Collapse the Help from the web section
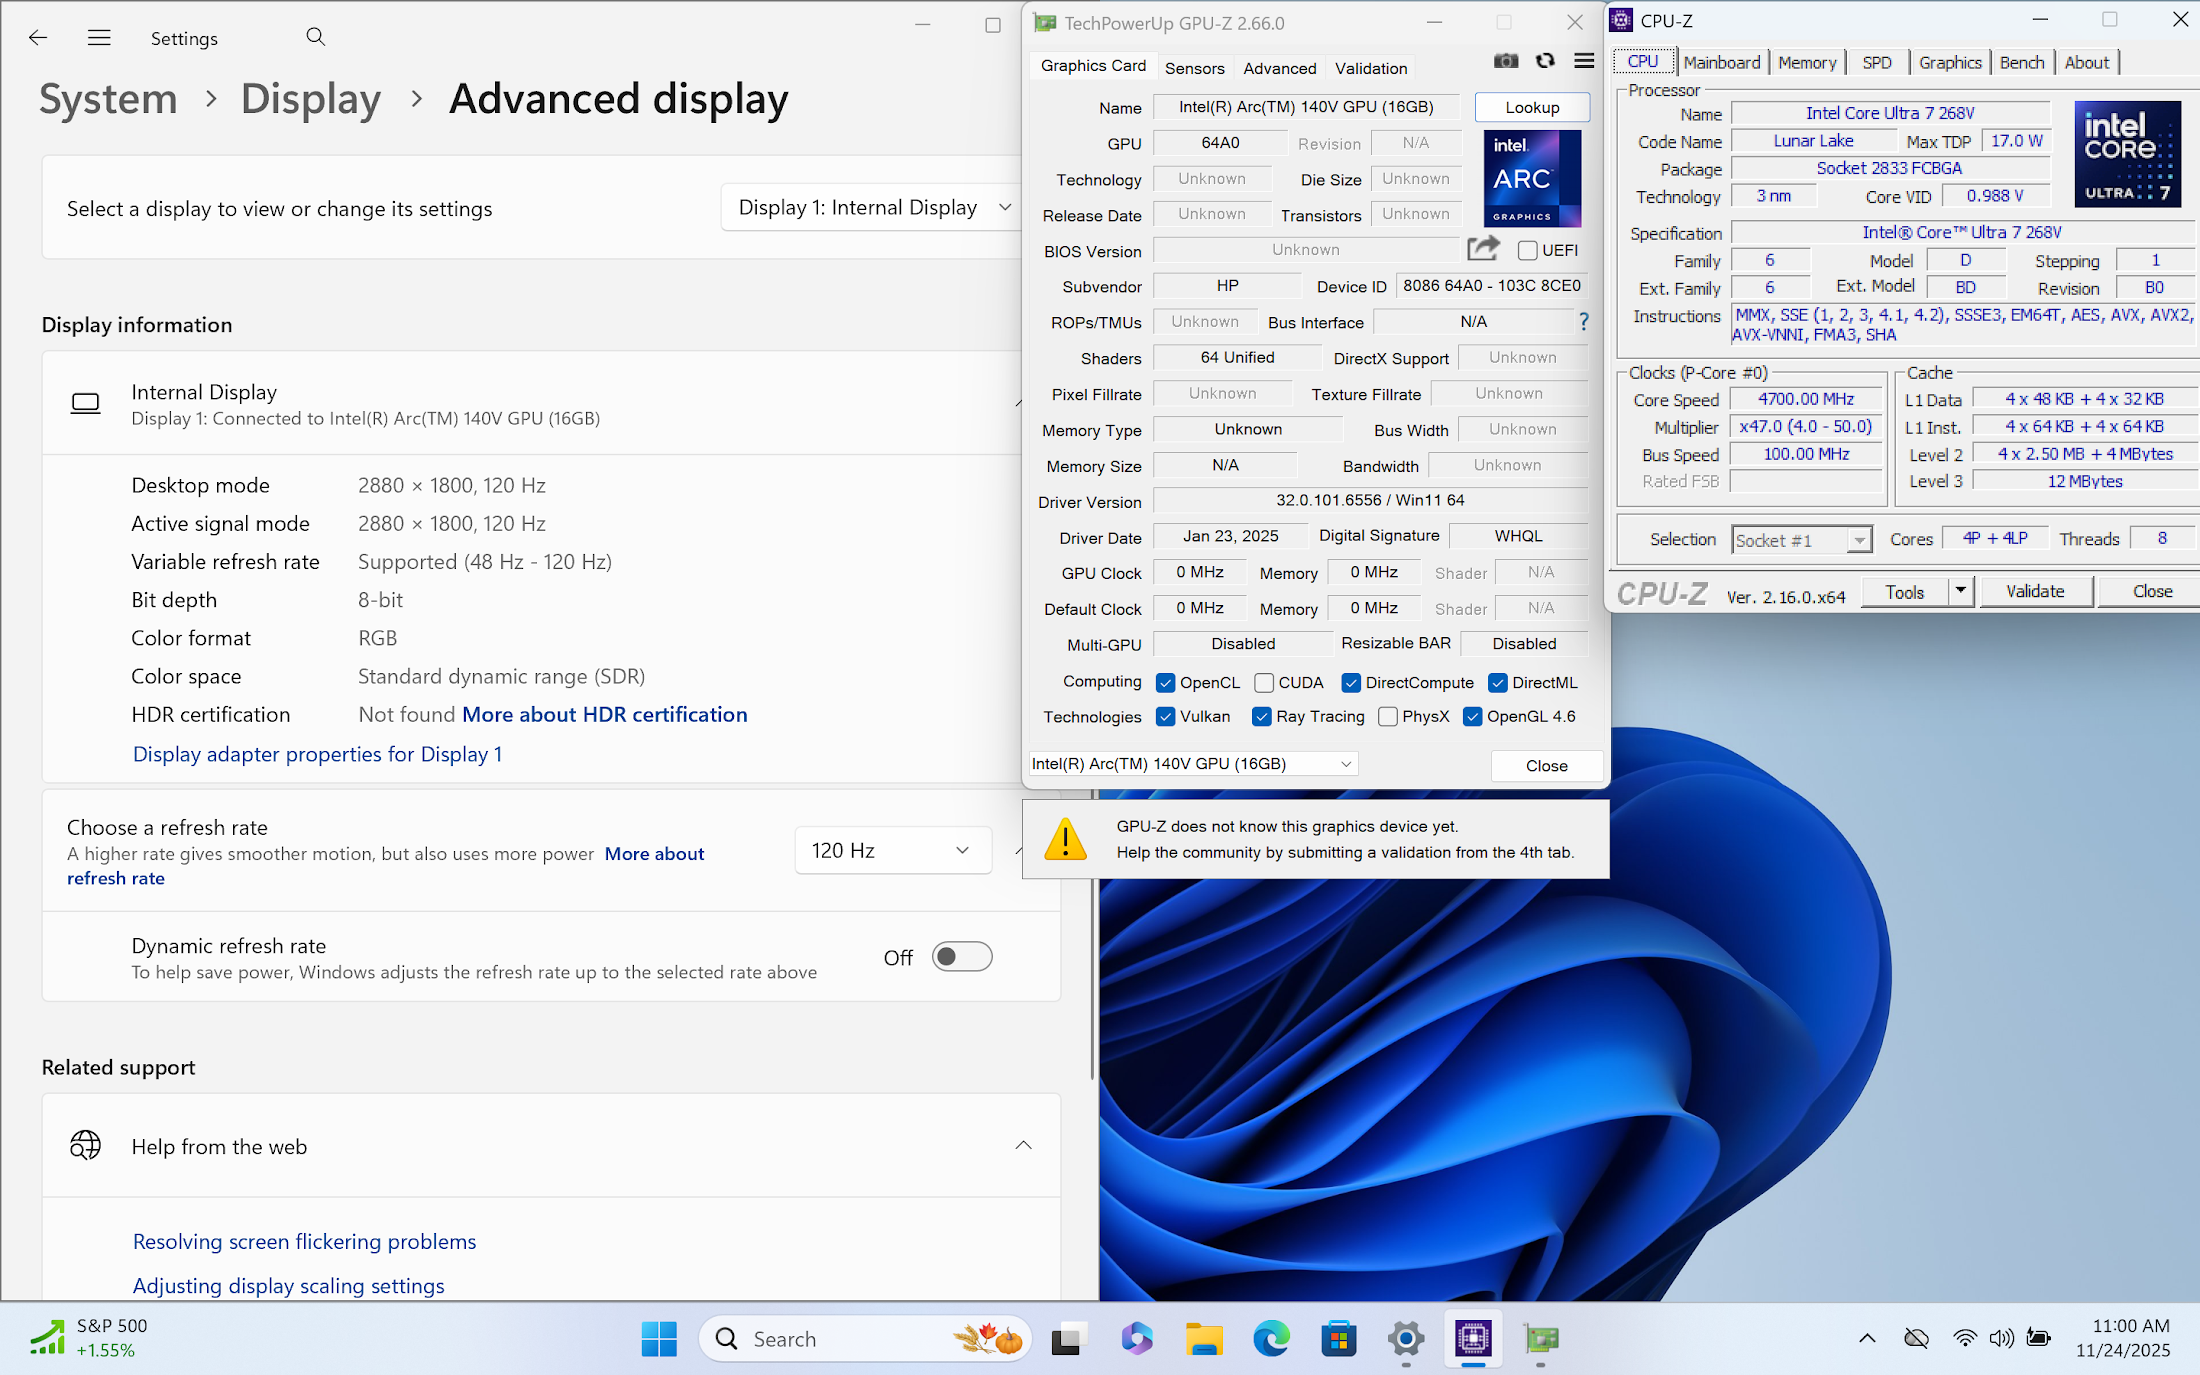The width and height of the screenshot is (2200, 1375). (x=1023, y=1146)
